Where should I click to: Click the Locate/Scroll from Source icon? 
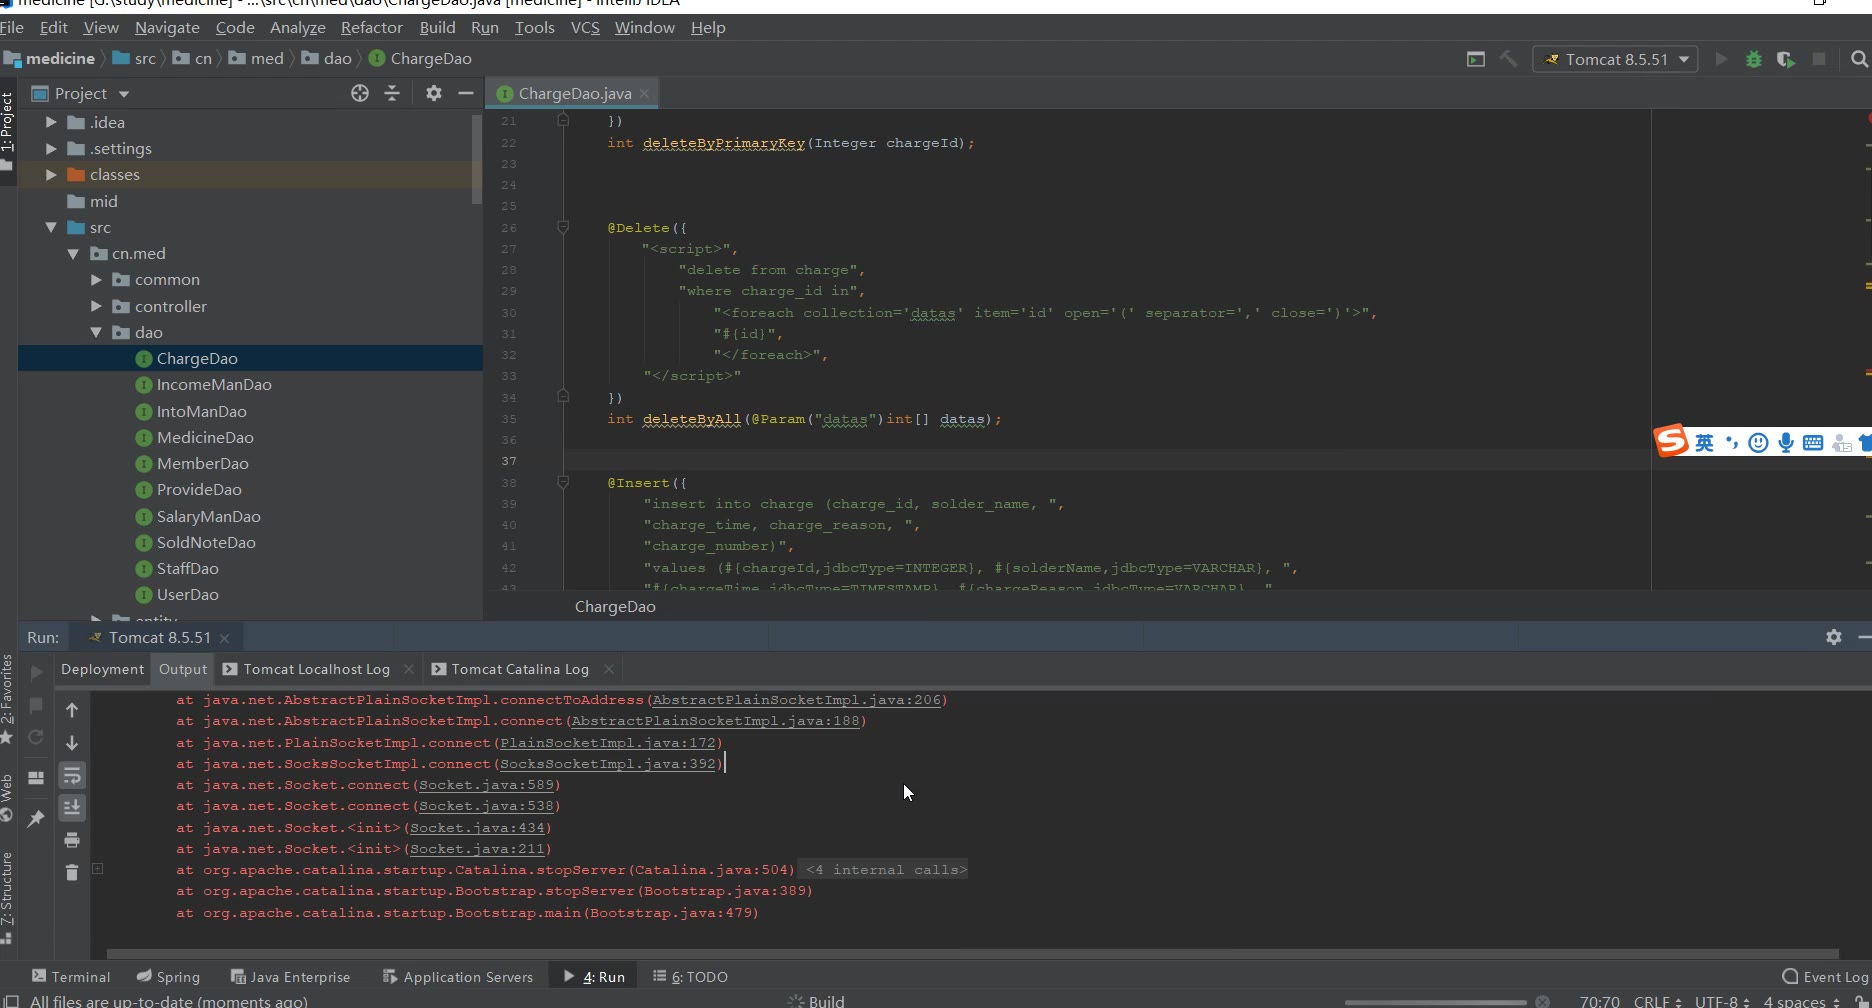coord(360,93)
